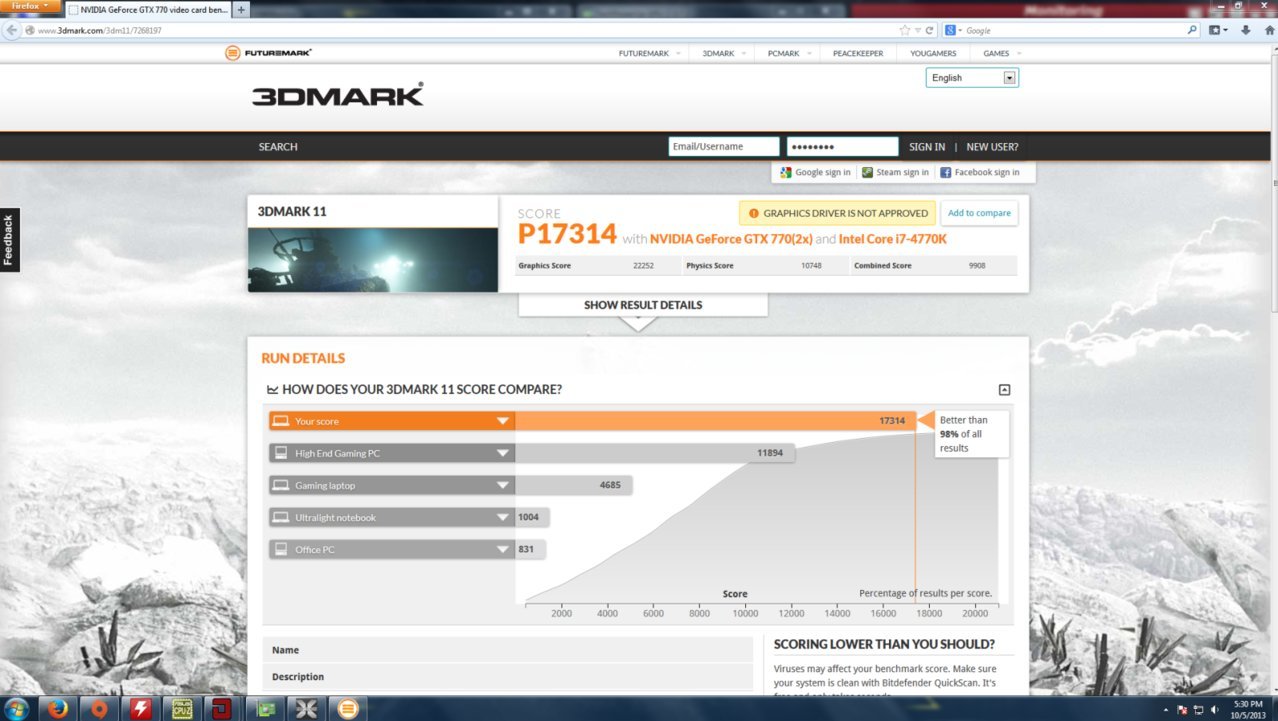Open a new tab with plus button
Viewport: 1278px width, 721px height.
point(241,10)
